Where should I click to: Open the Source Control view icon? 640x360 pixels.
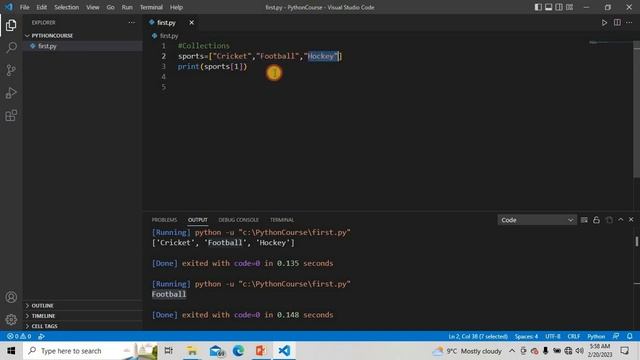pyautogui.click(x=11, y=70)
